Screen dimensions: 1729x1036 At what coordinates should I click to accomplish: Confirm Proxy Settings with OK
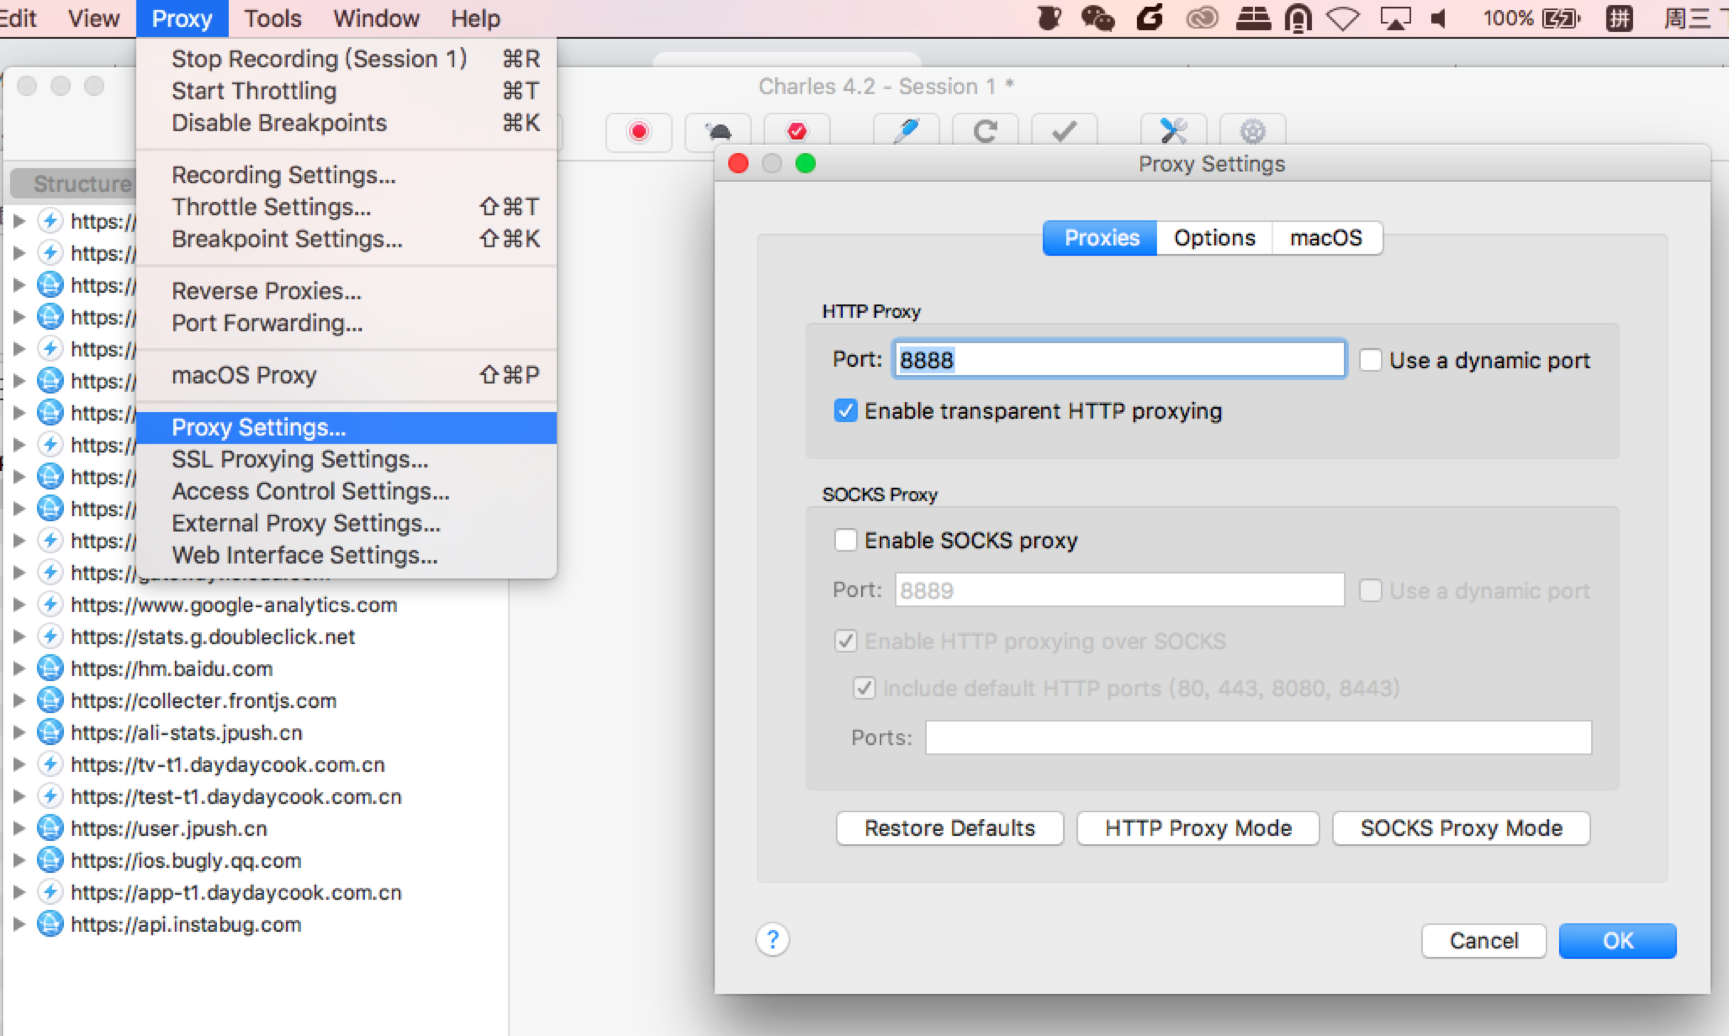(1617, 941)
